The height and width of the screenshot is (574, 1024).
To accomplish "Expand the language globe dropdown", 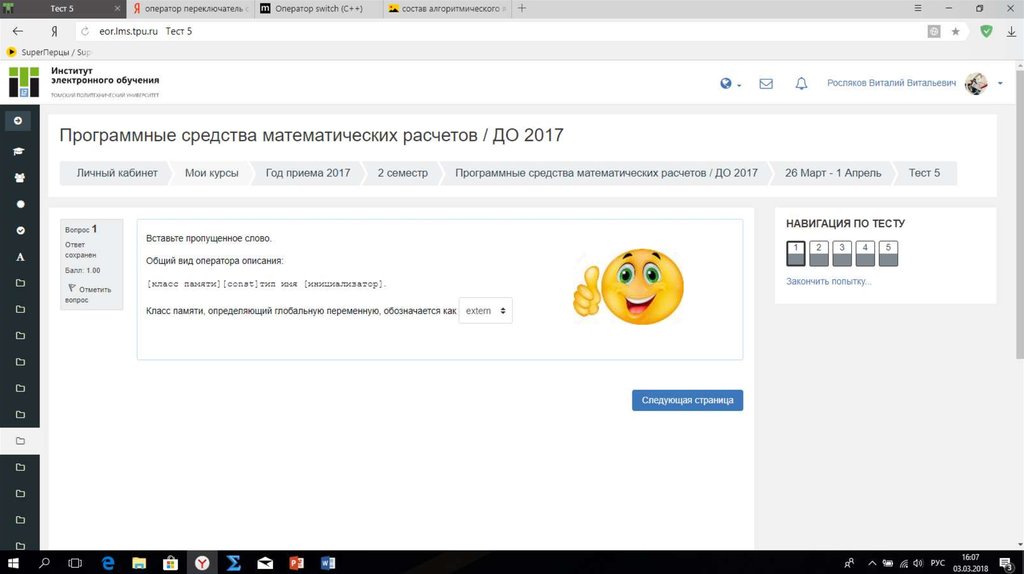I will (730, 84).
